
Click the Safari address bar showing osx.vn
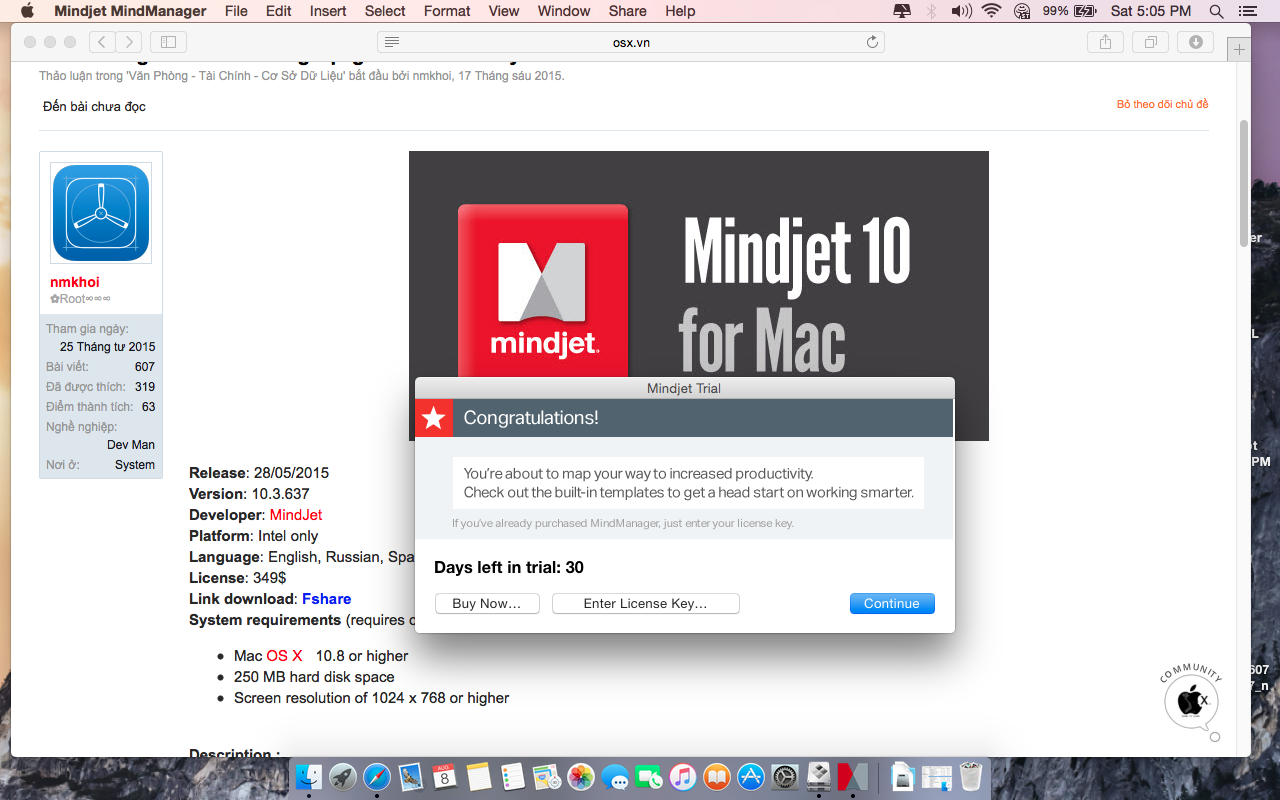(631, 42)
